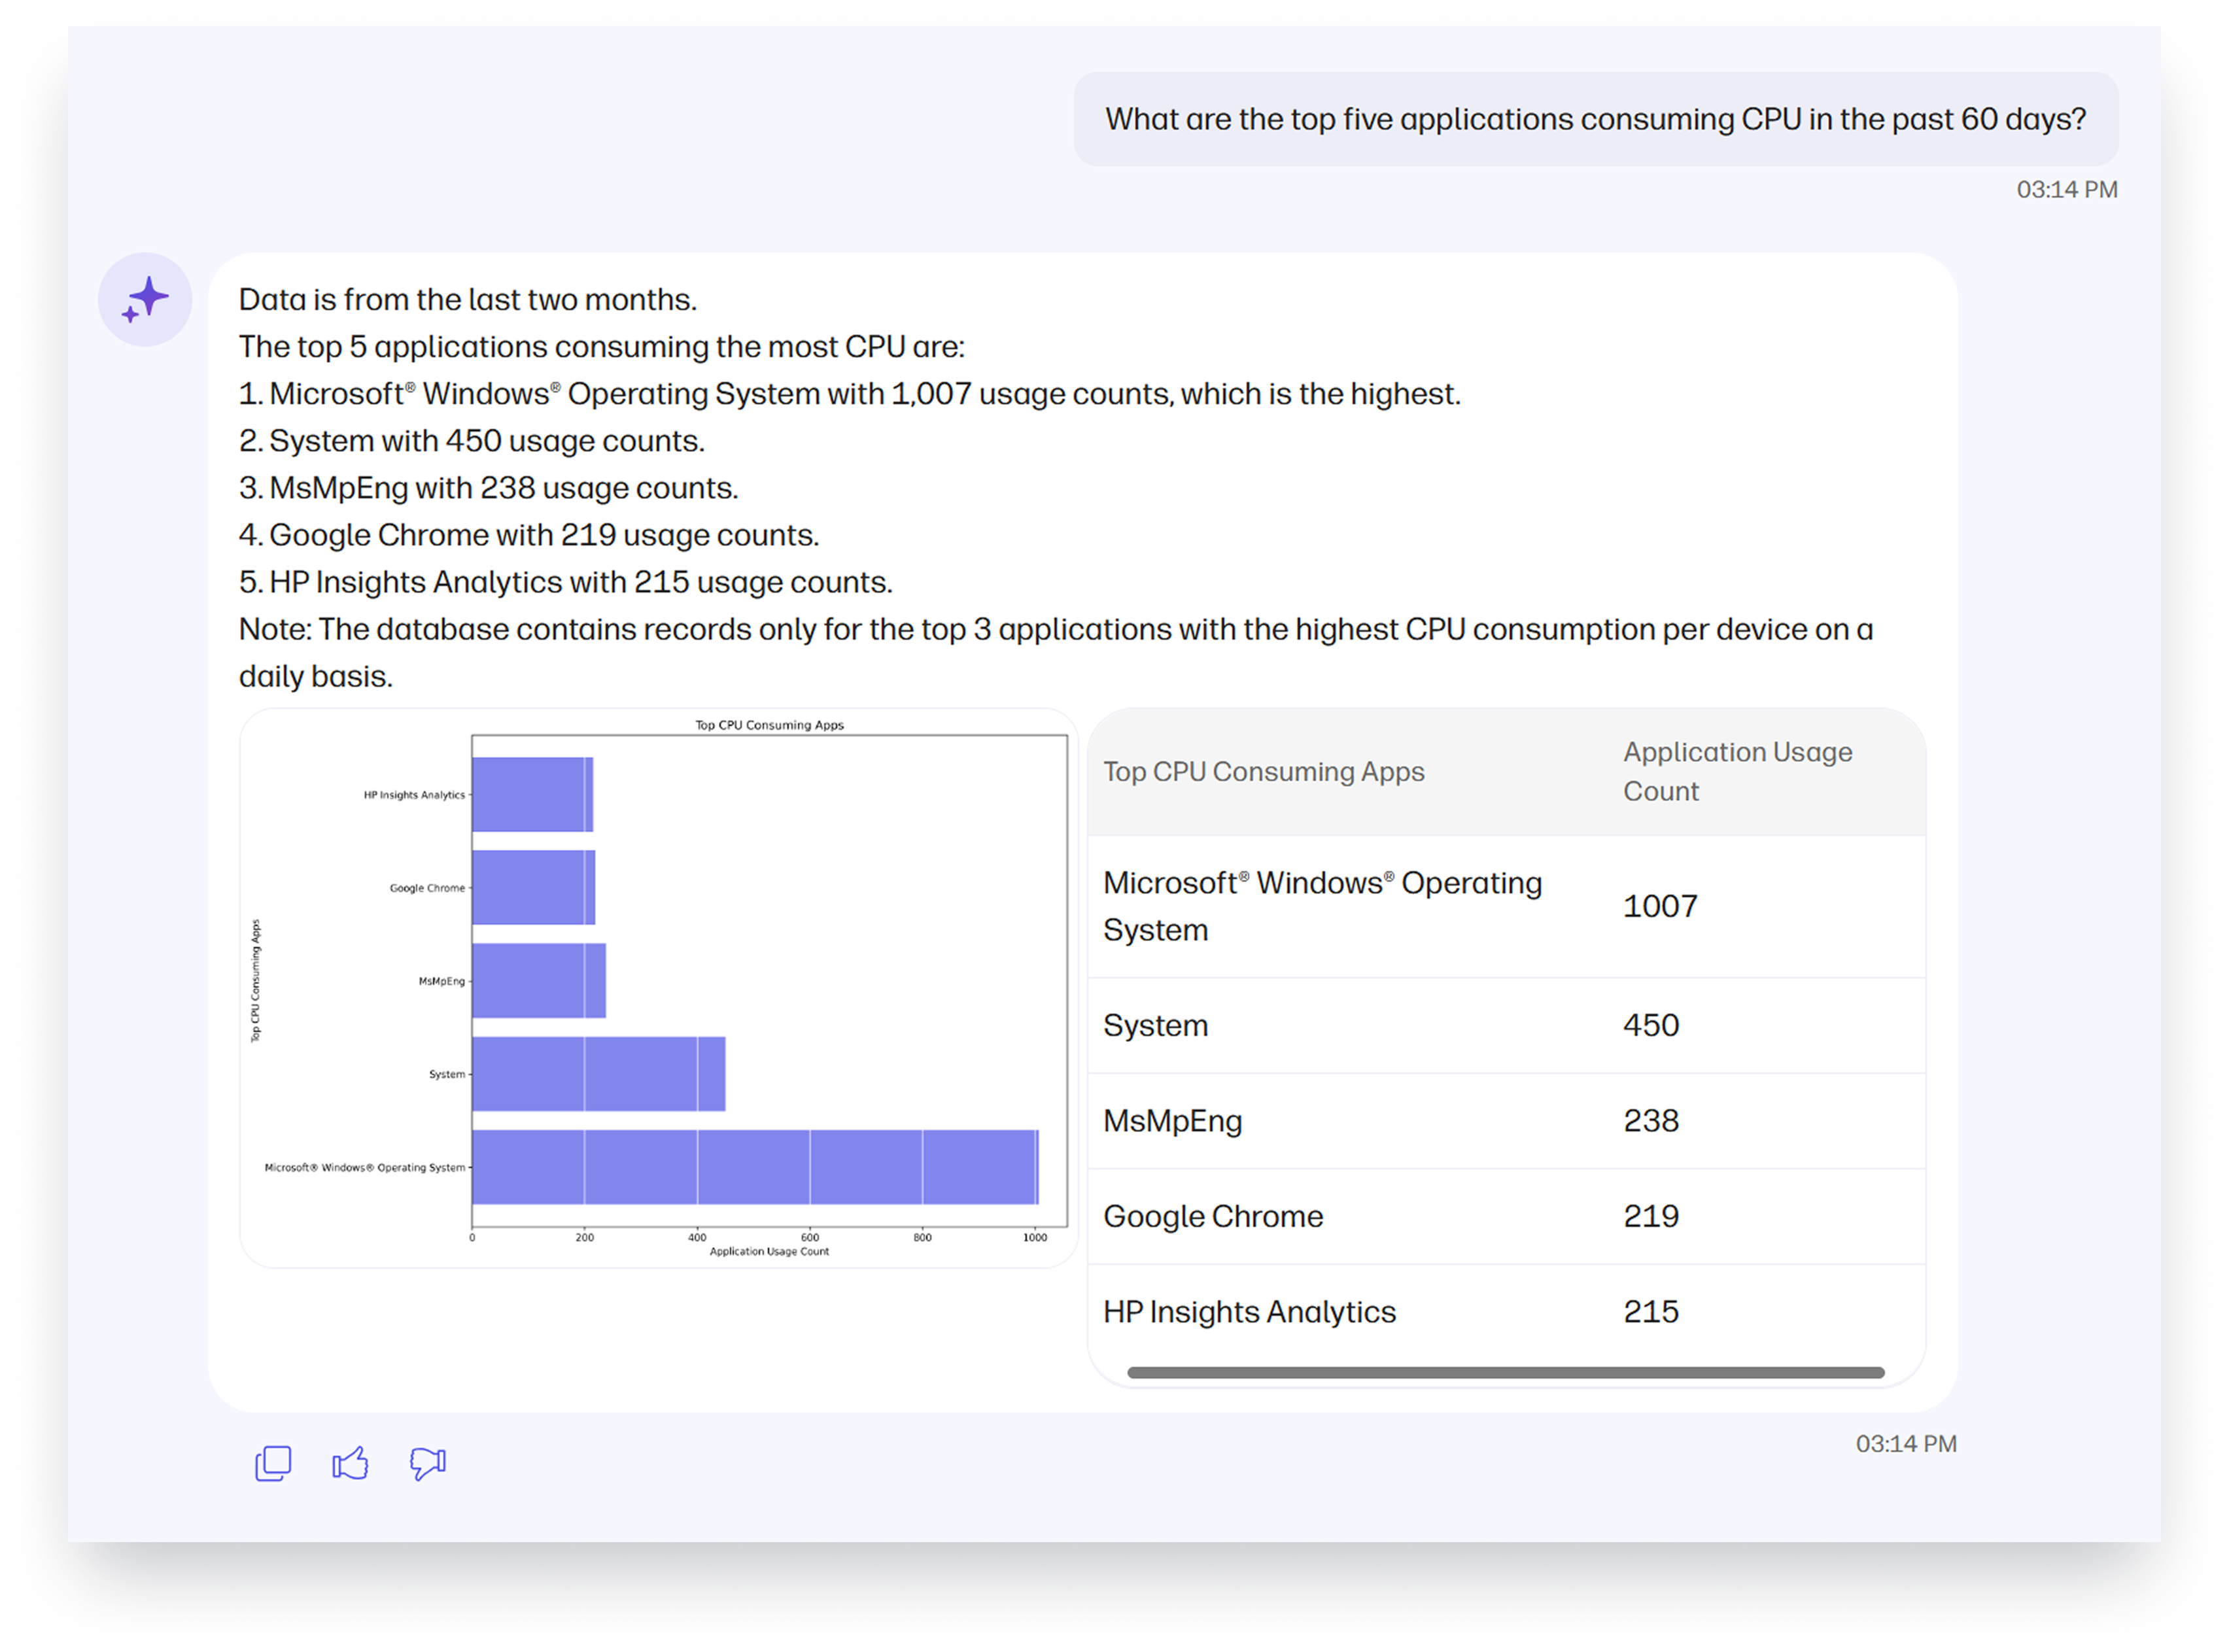Select the 215 usage count cell
This screenshot has height=1652, width=2229.
(1652, 1312)
